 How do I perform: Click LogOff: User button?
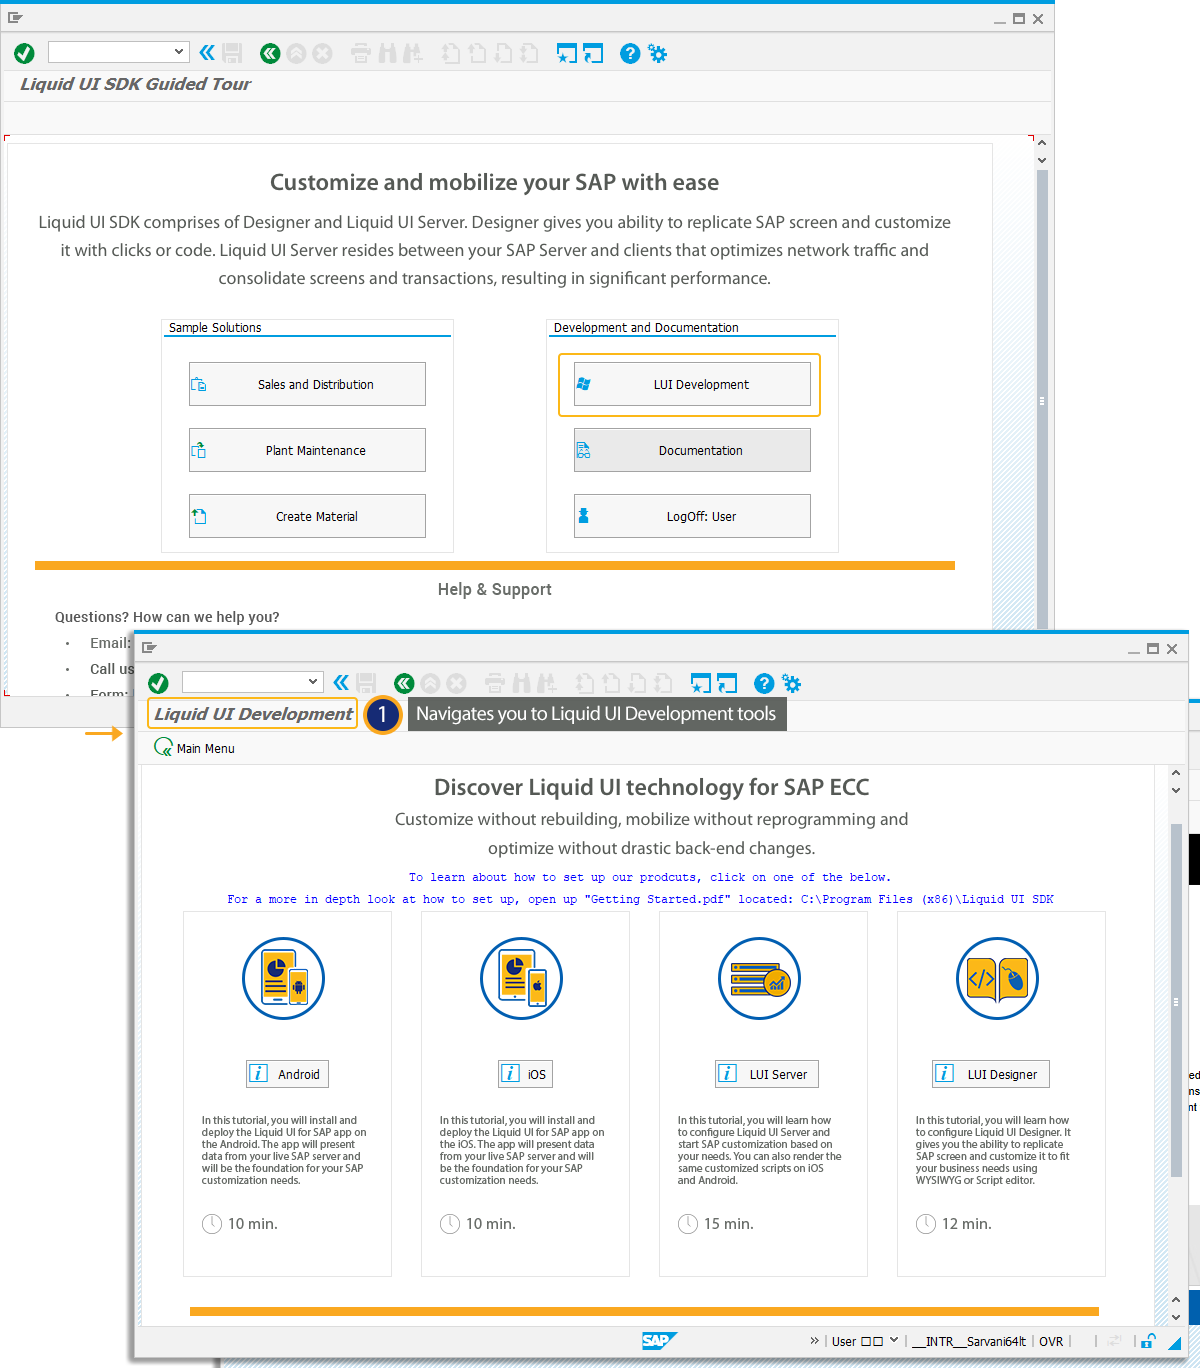point(692,516)
